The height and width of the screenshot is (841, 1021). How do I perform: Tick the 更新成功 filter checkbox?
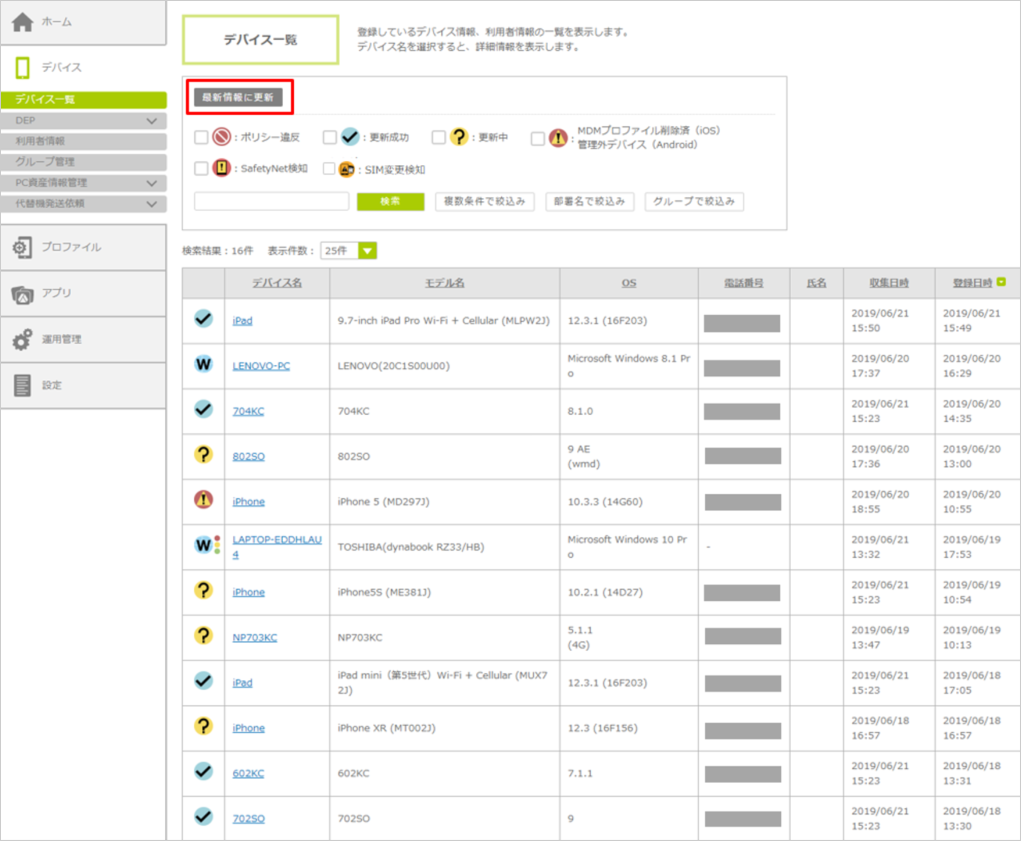pos(330,138)
